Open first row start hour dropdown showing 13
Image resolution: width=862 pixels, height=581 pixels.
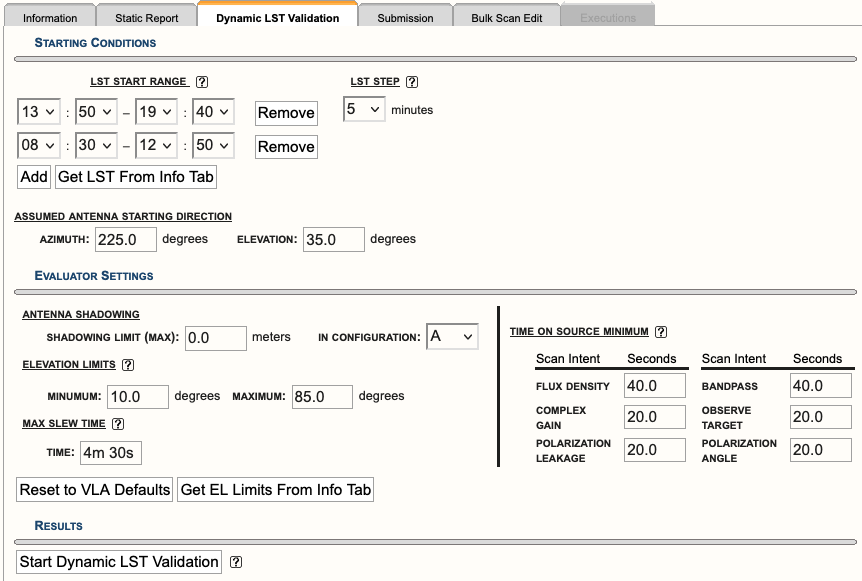coord(39,112)
